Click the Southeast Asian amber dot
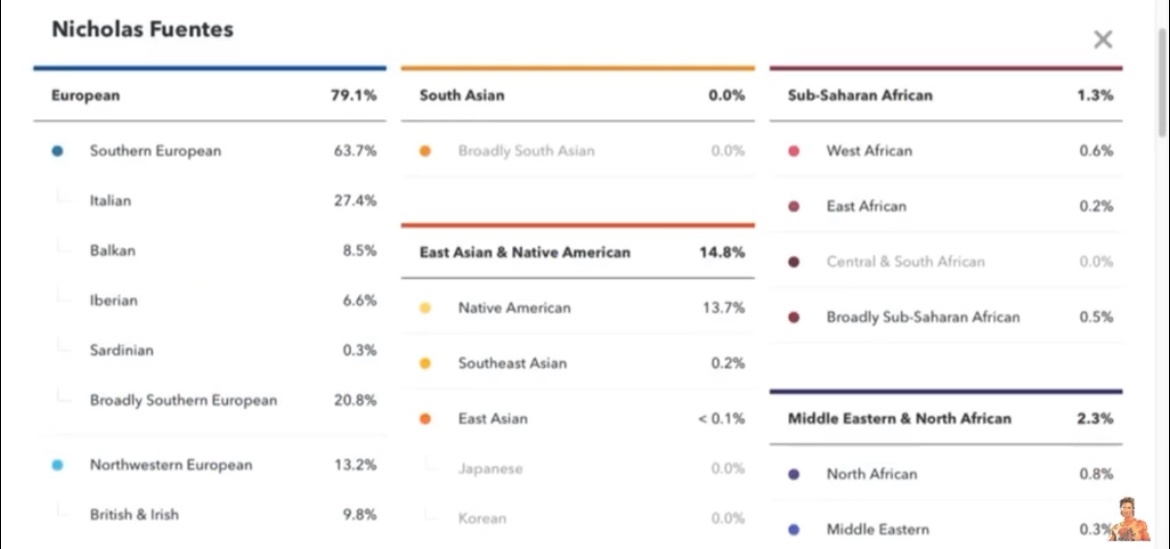Screen dimensions: 1170x549 pos(425,364)
